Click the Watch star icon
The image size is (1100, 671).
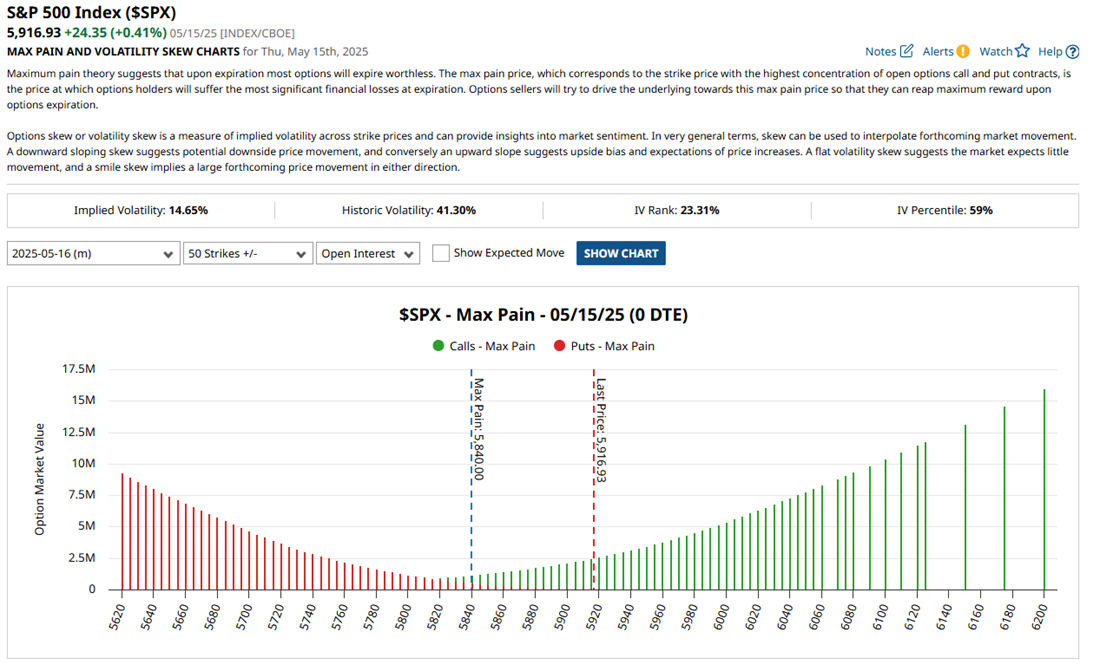pyautogui.click(x=1022, y=51)
